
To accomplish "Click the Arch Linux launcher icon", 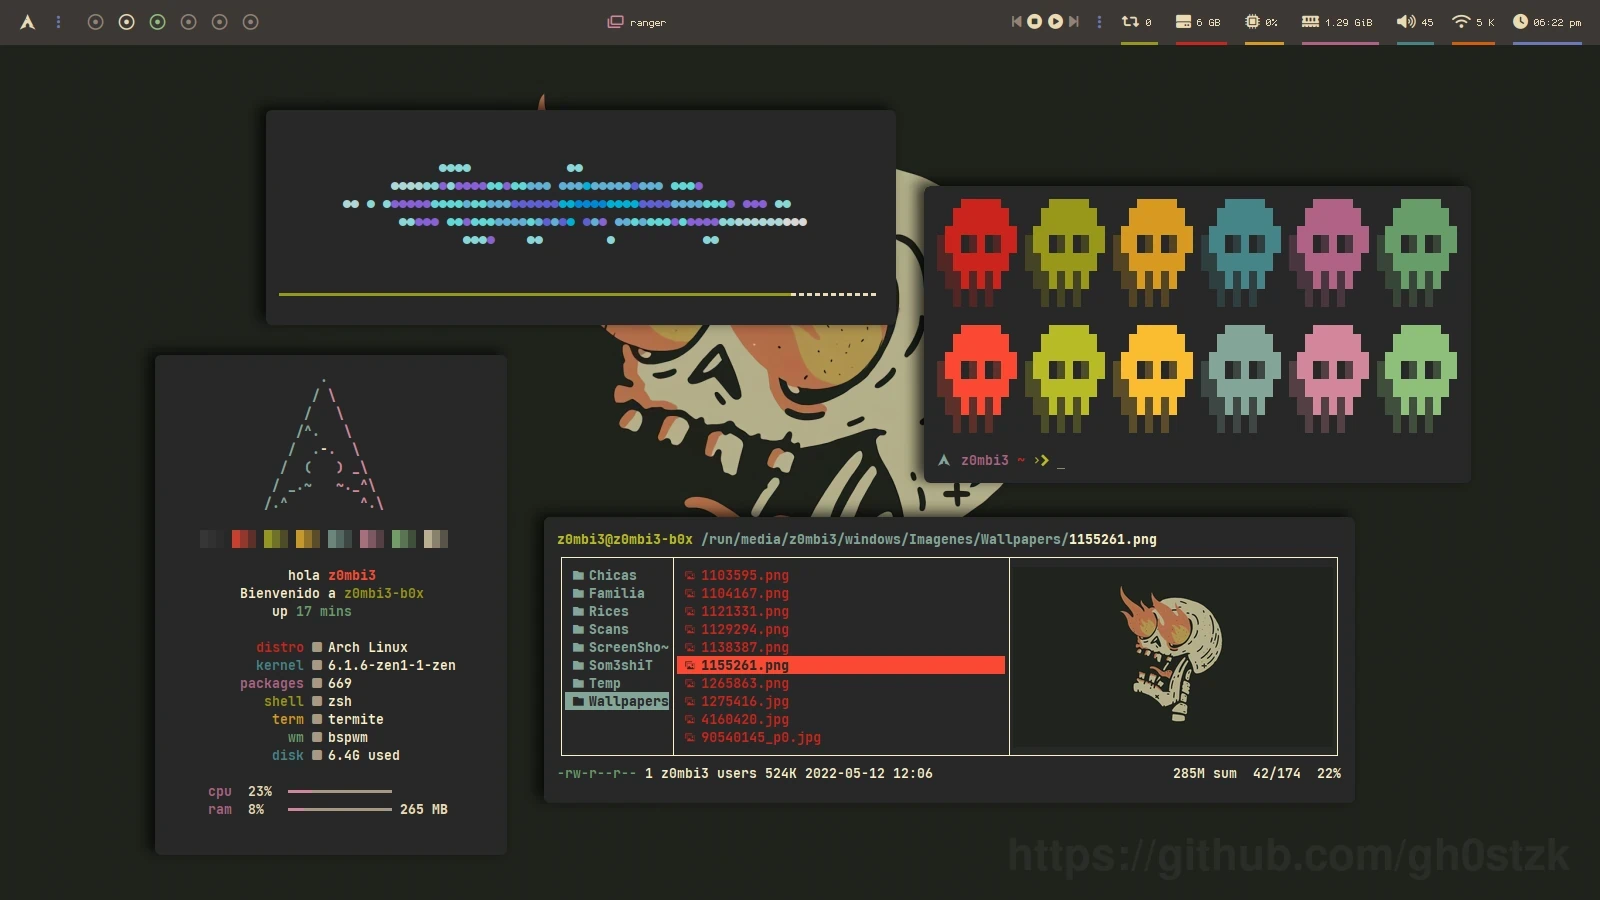I will 28,22.
